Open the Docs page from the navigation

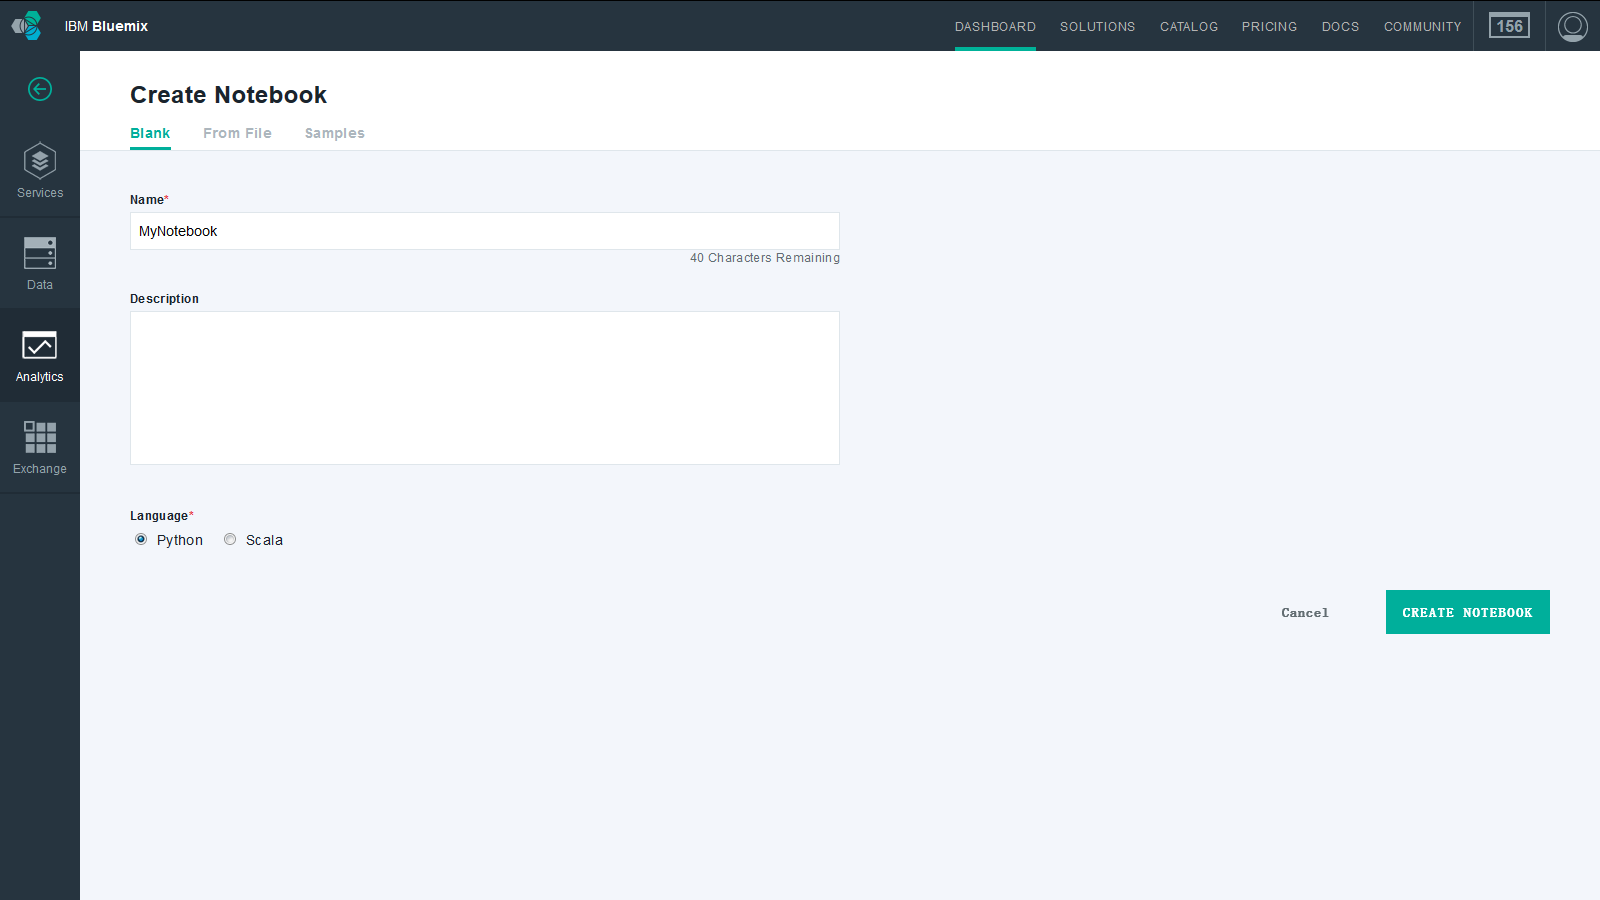[x=1340, y=26]
